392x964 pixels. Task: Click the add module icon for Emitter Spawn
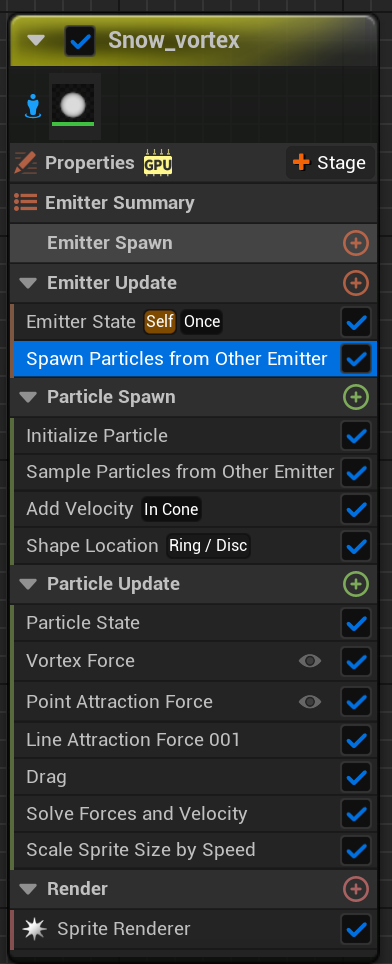coord(356,243)
